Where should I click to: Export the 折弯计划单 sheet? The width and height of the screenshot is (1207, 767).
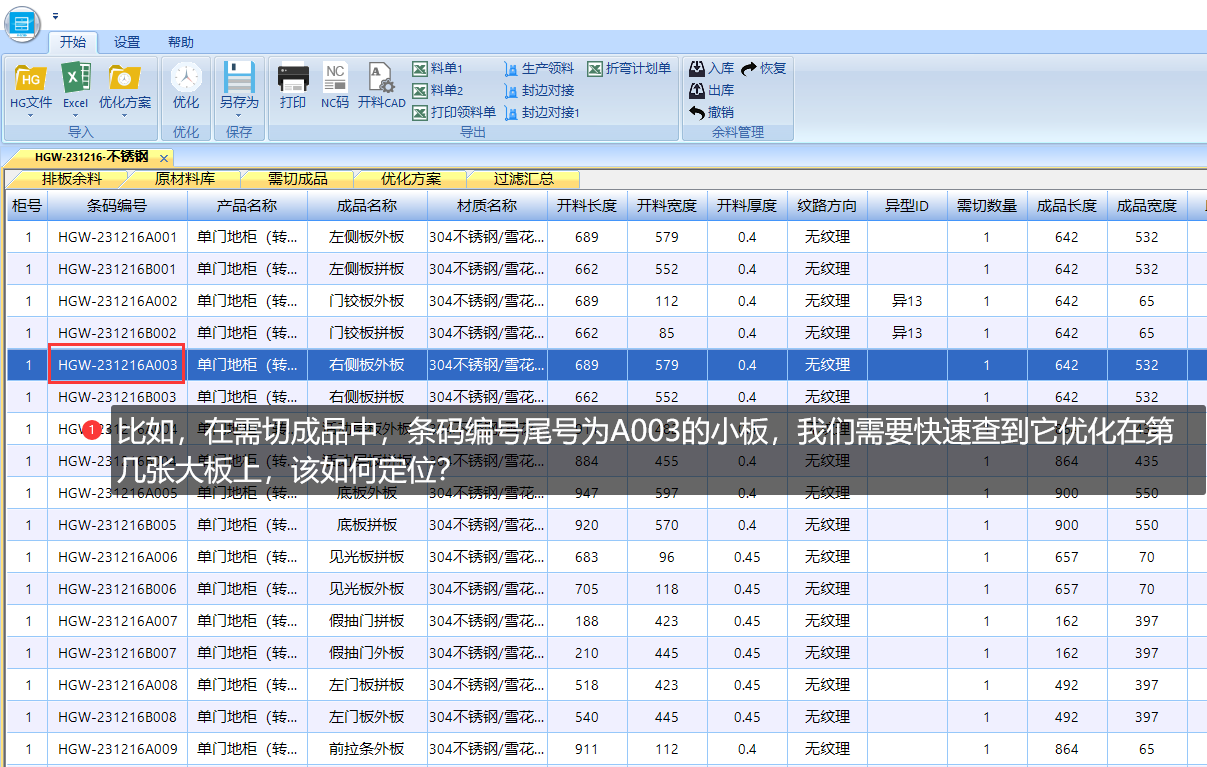(x=629, y=68)
